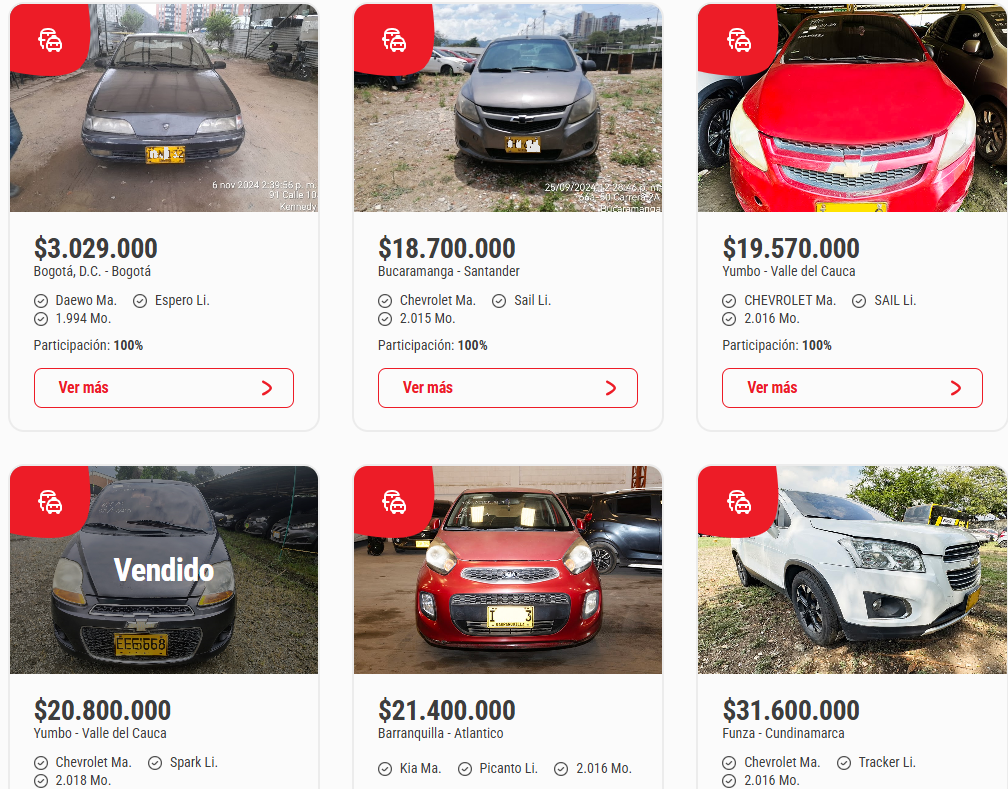1008x789 pixels.
Task: Click the Vendido Spark car photo
Action: coord(164,570)
